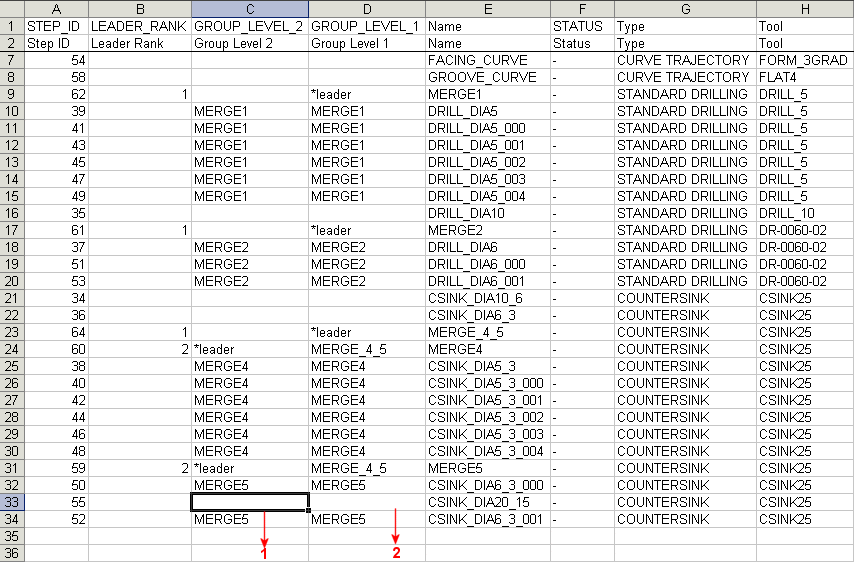Select the column C header

click(250, 9)
